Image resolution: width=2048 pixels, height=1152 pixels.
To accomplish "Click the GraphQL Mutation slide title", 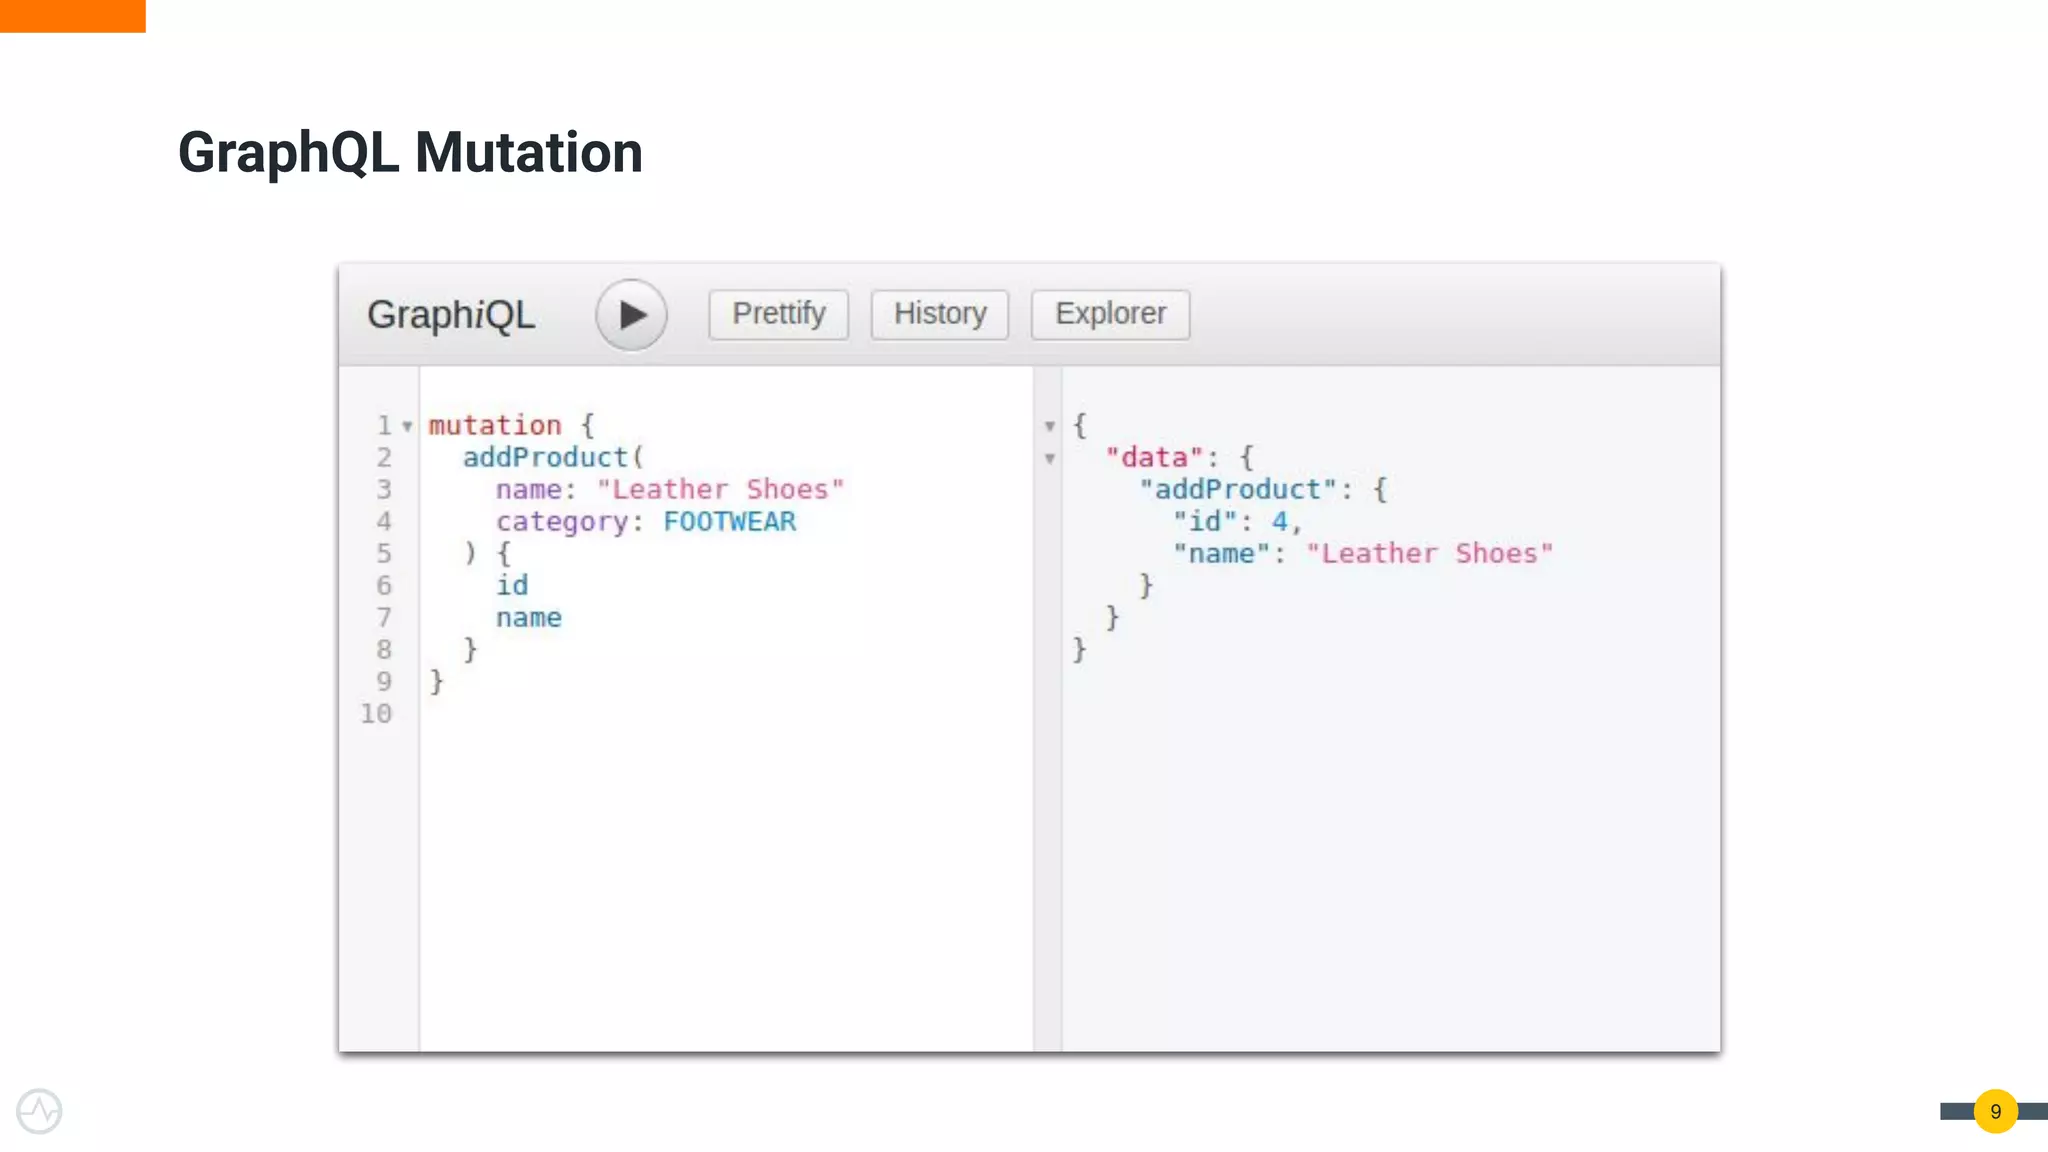I will click(410, 153).
